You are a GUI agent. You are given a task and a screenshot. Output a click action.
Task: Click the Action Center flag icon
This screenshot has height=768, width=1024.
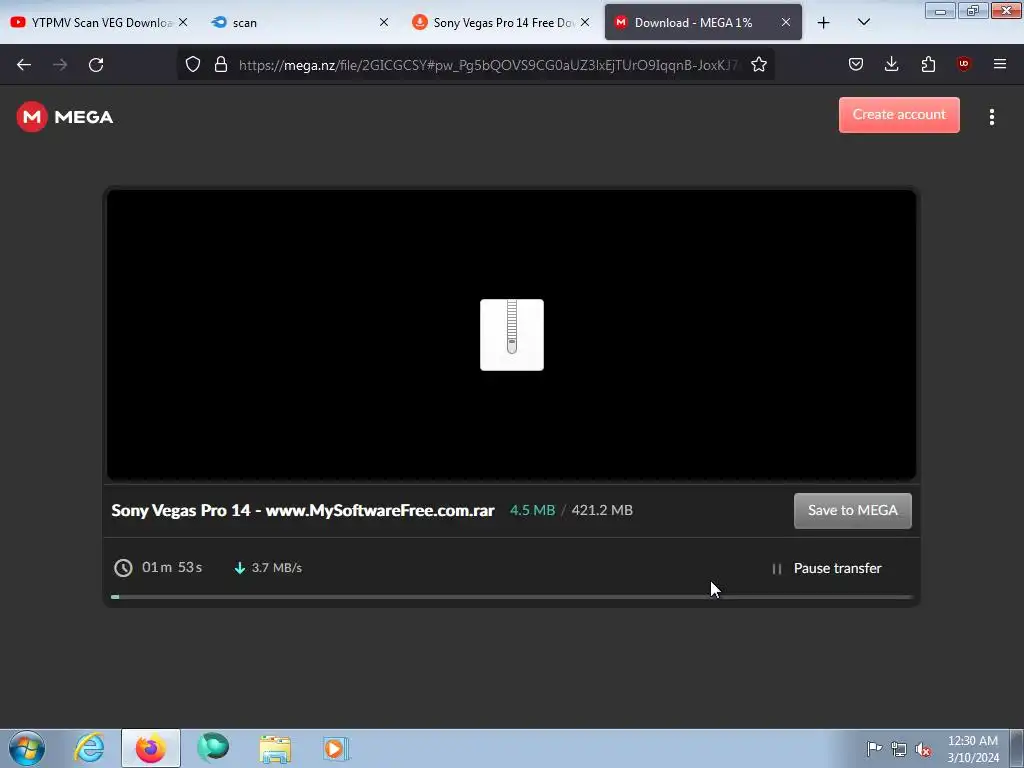tap(874, 748)
